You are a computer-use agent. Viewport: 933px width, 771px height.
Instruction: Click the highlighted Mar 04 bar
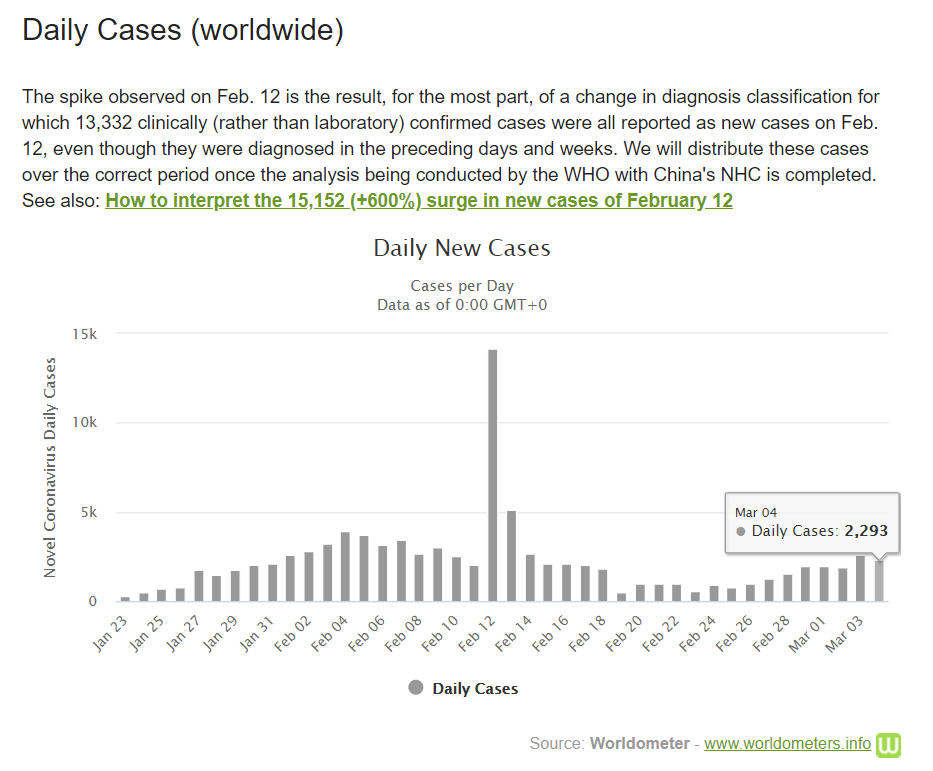pos(879,581)
